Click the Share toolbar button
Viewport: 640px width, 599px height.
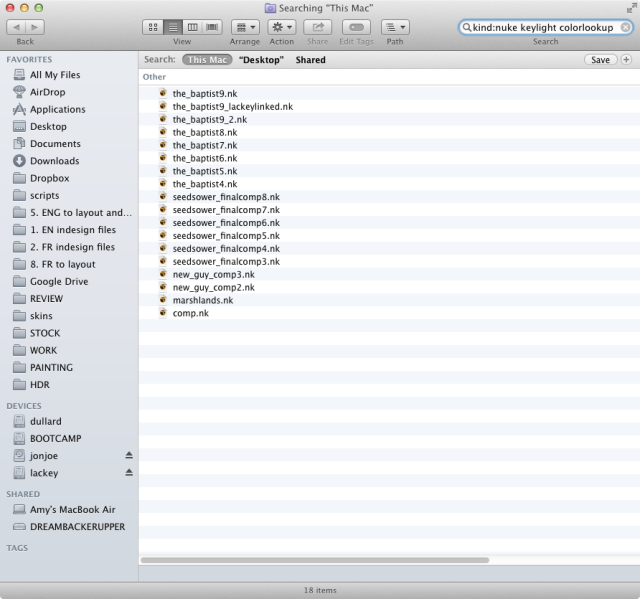coord(318,27)
